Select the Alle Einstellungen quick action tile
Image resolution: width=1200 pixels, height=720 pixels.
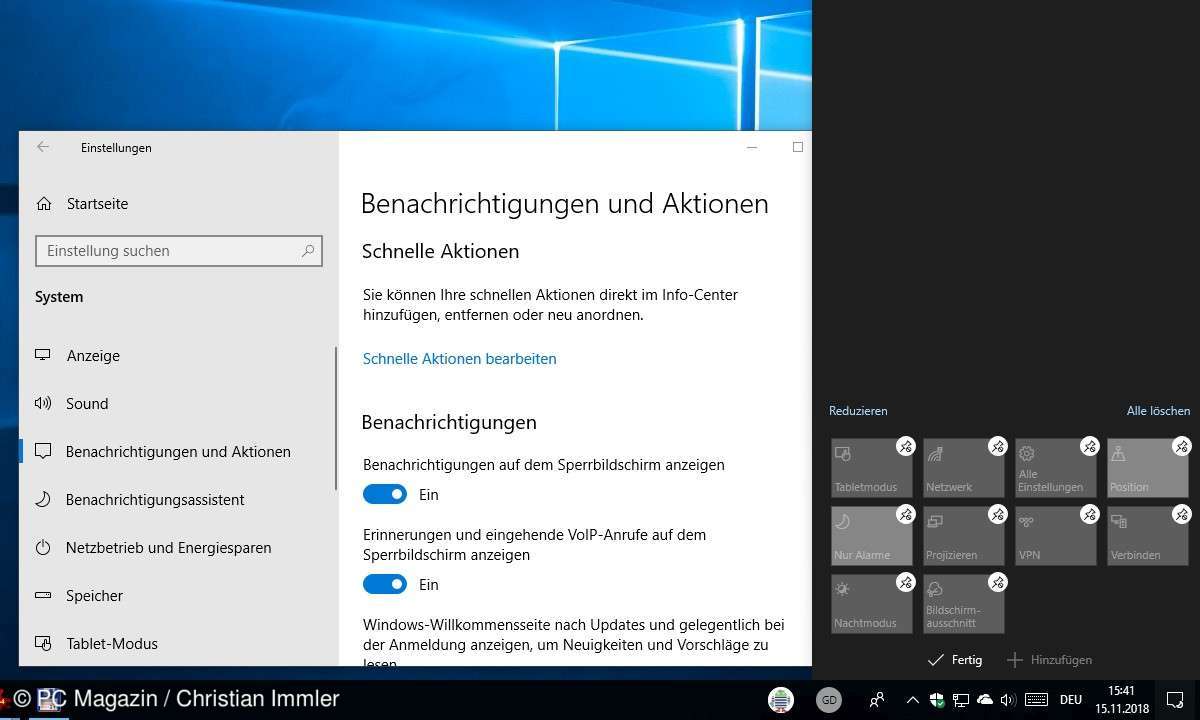[x=1056, y=468]
